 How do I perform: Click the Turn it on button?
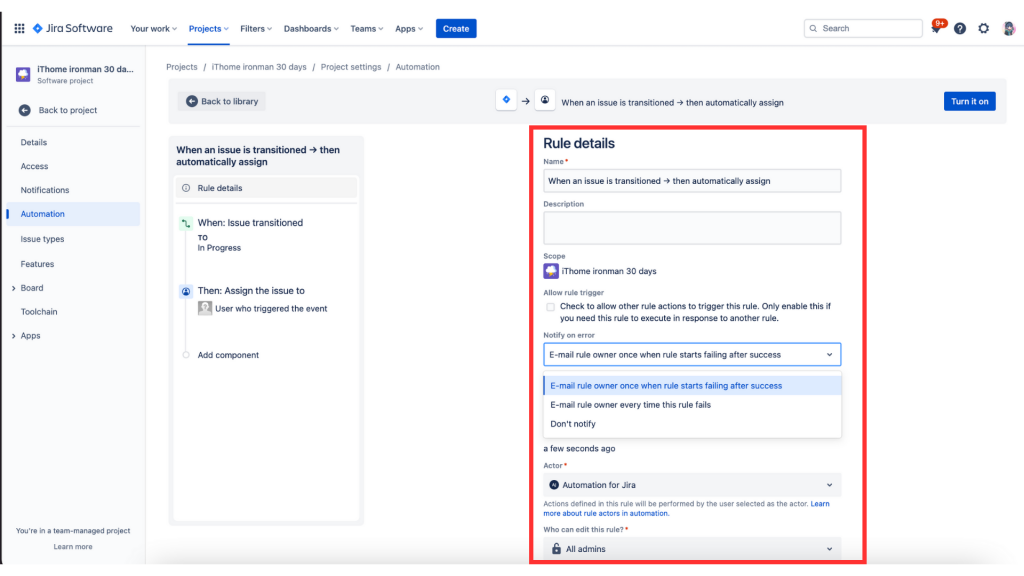(x=969, y=101)
